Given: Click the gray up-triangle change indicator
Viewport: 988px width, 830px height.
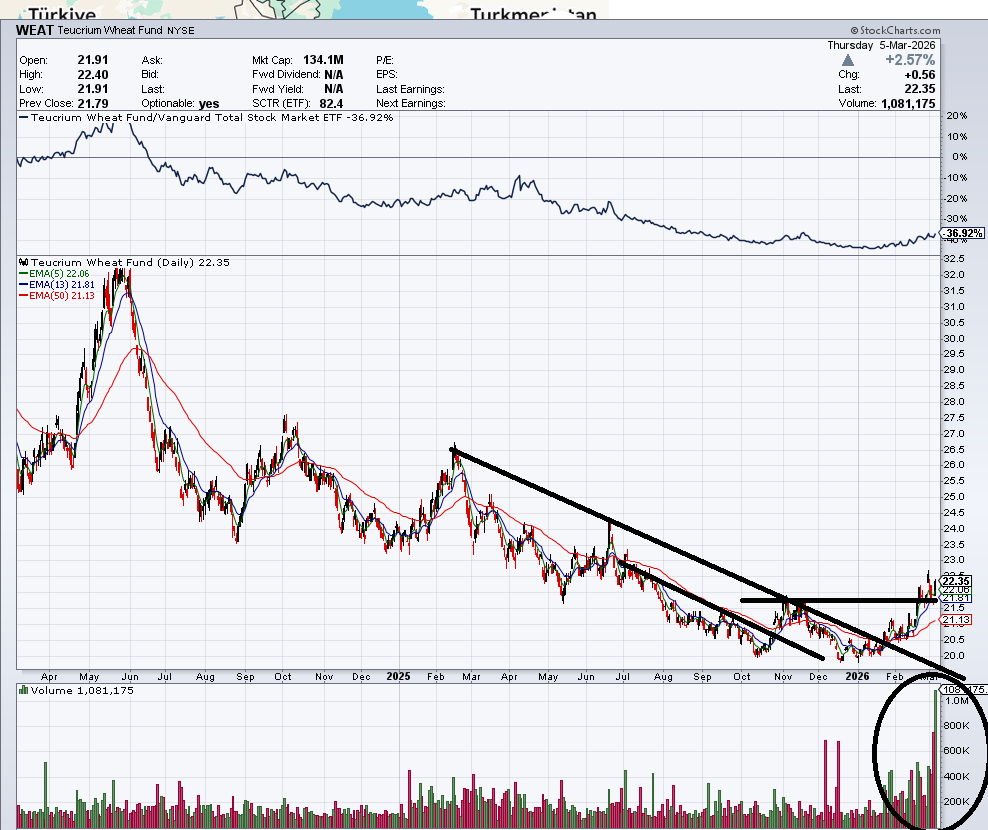Looking at the screenshot, I should [x=847, y=60].
